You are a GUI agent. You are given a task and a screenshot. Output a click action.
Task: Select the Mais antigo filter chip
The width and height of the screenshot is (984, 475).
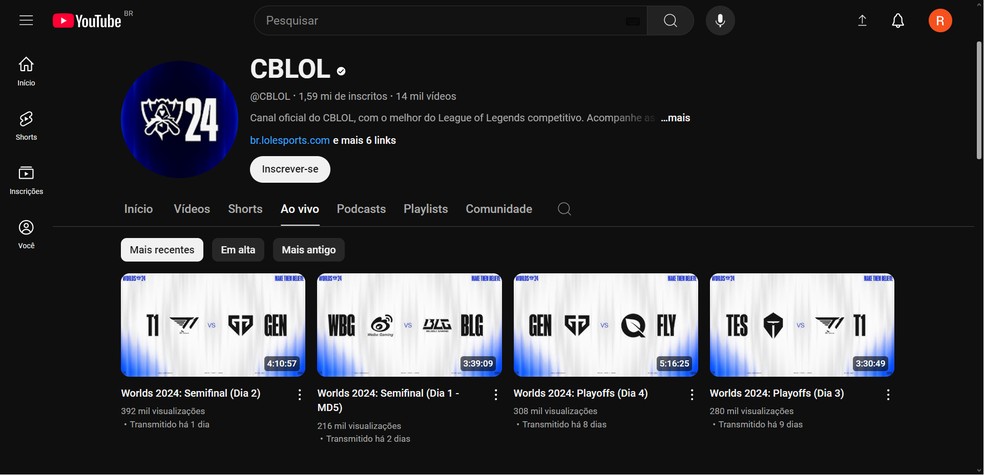coord(309,250)
